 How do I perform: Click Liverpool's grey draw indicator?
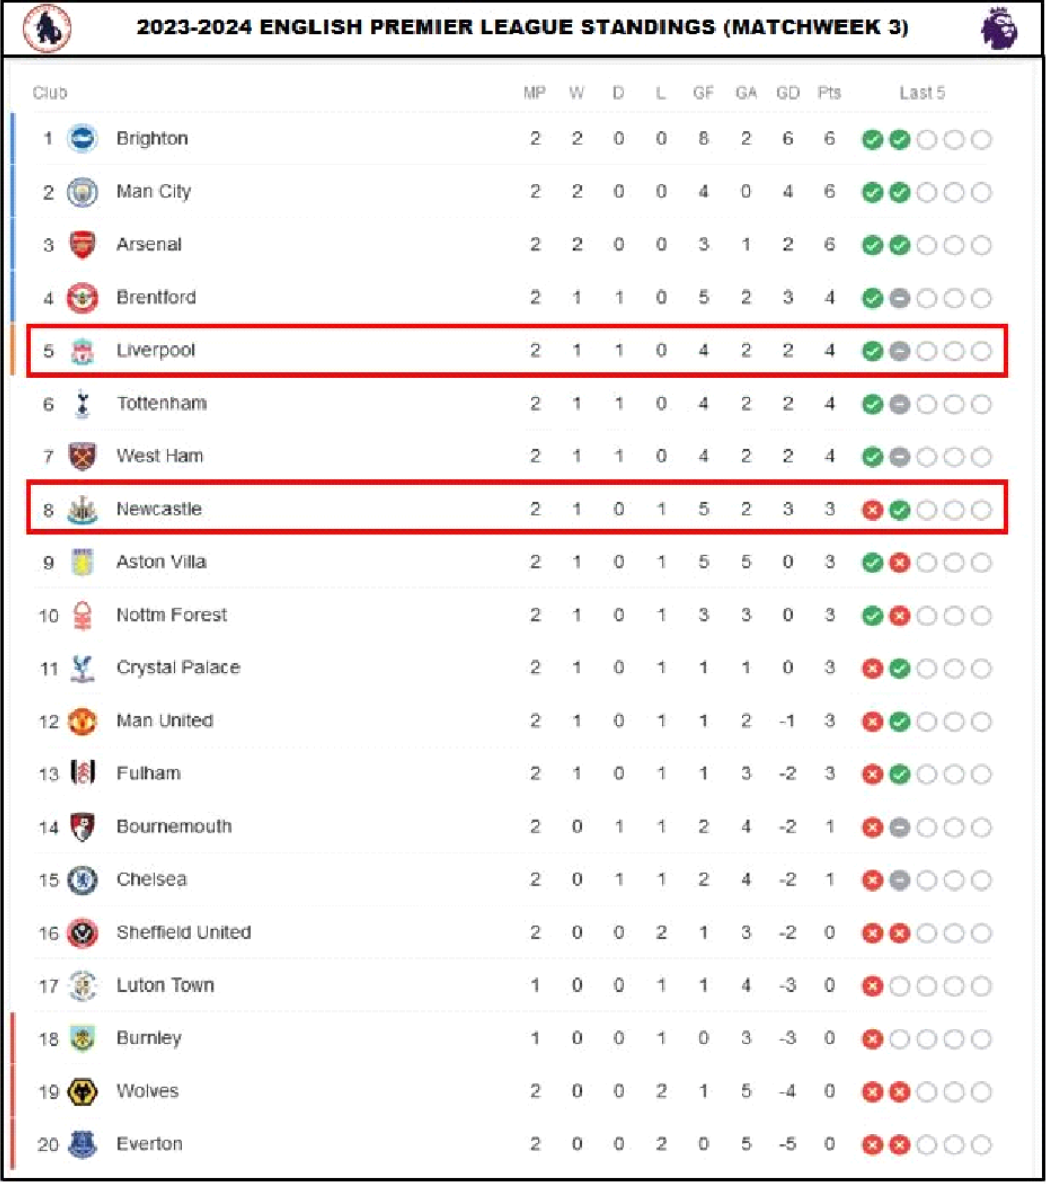899,351
